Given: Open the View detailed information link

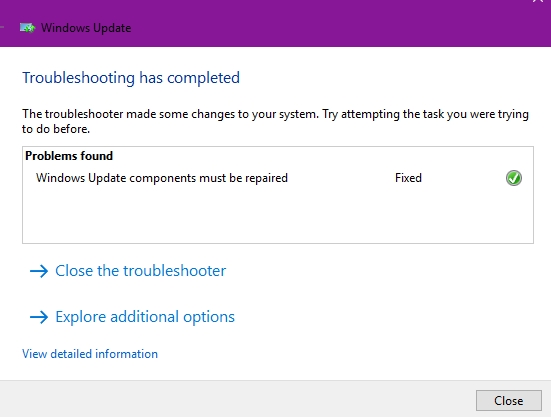Looking at the screenshot, I should pyautogui.click(x=90, y=354).
